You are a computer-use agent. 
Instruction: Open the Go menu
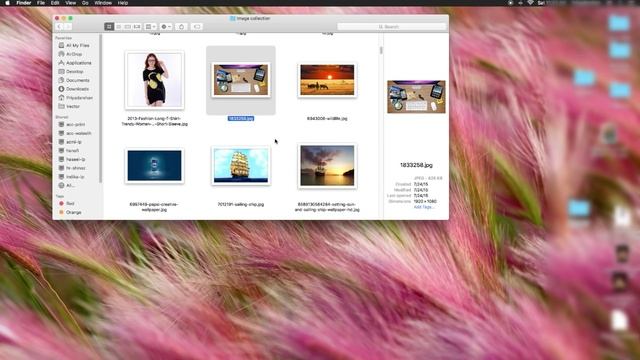pyautogui.click(x=85, y=2)
